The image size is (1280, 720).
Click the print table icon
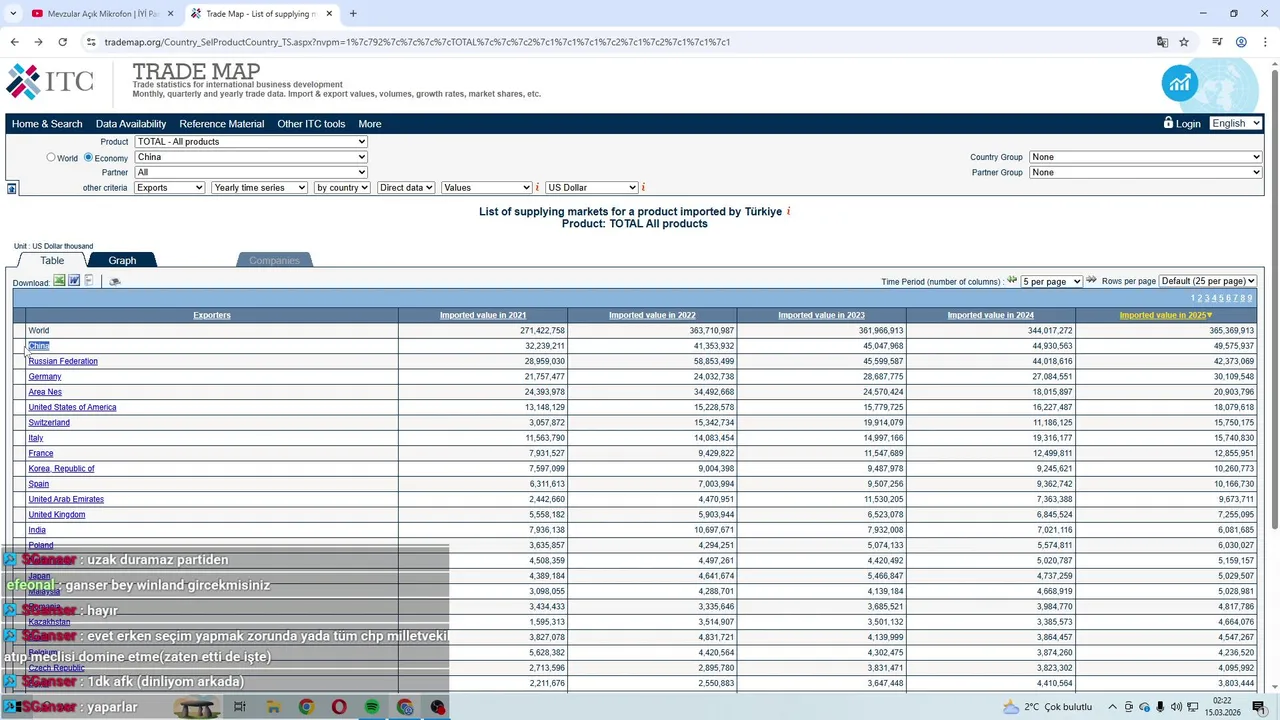[115, 282]
